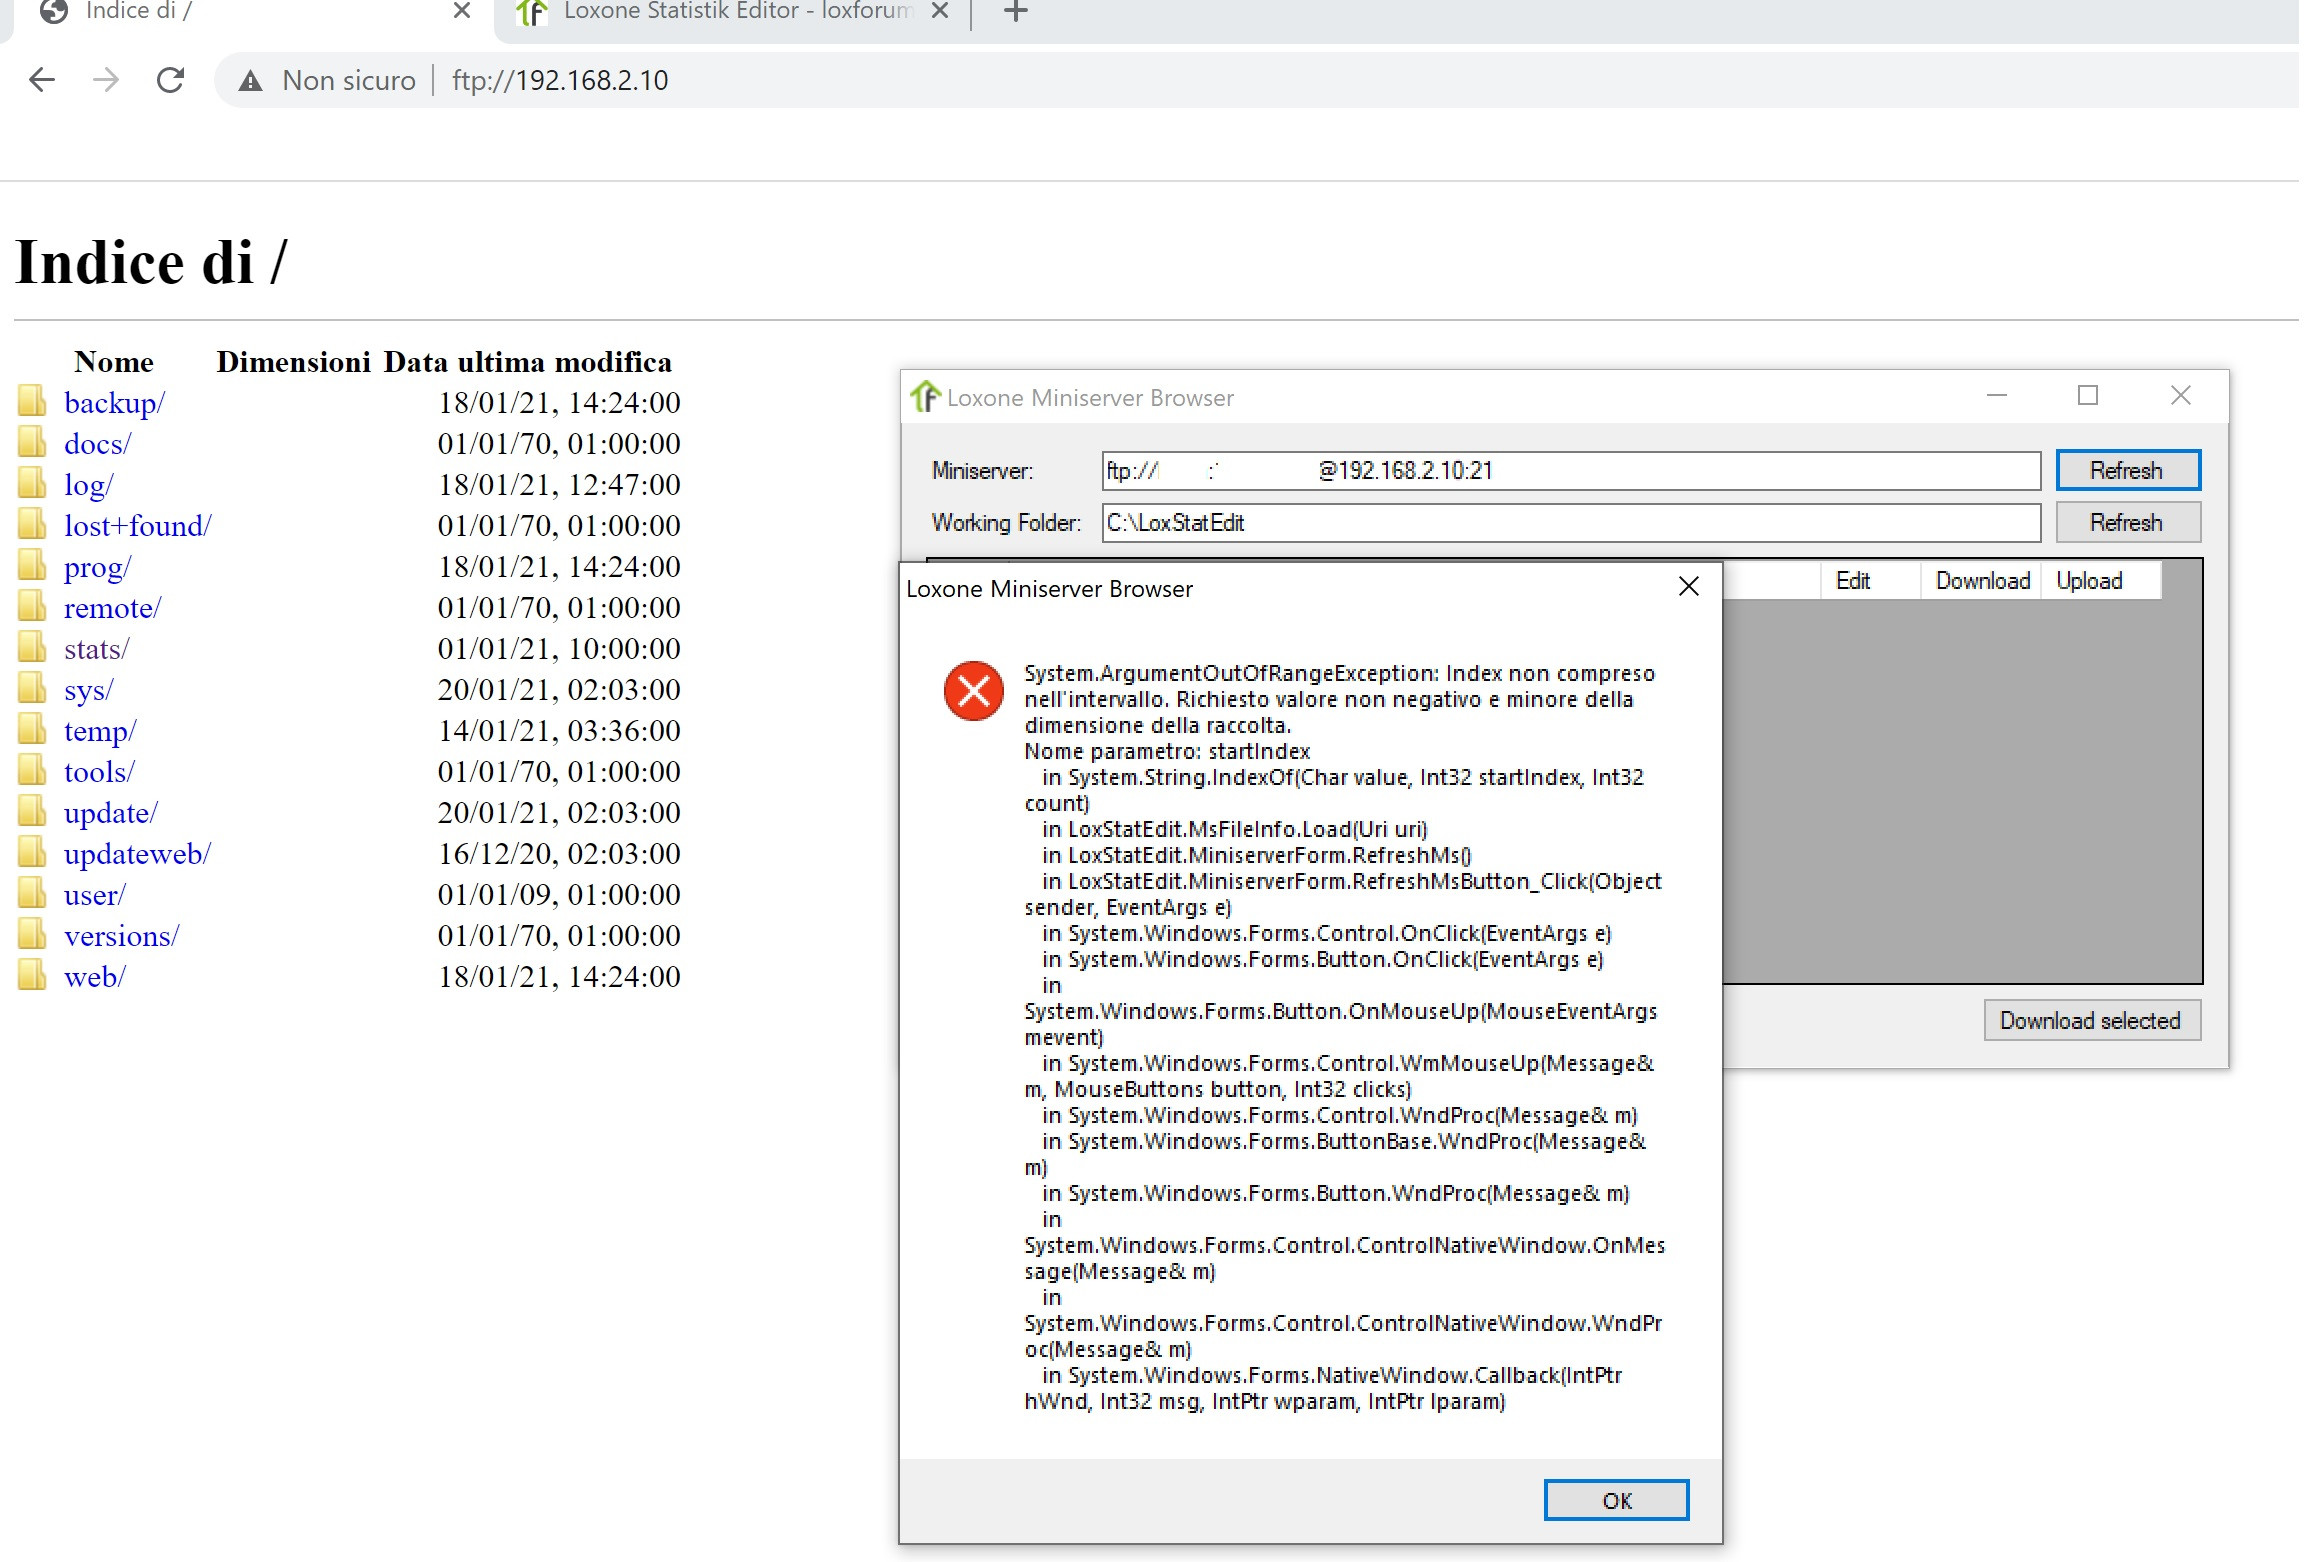Open a new browser tab with plus icon
Viewport: 2304px width, 1562px height.
tap(1015, 12)
